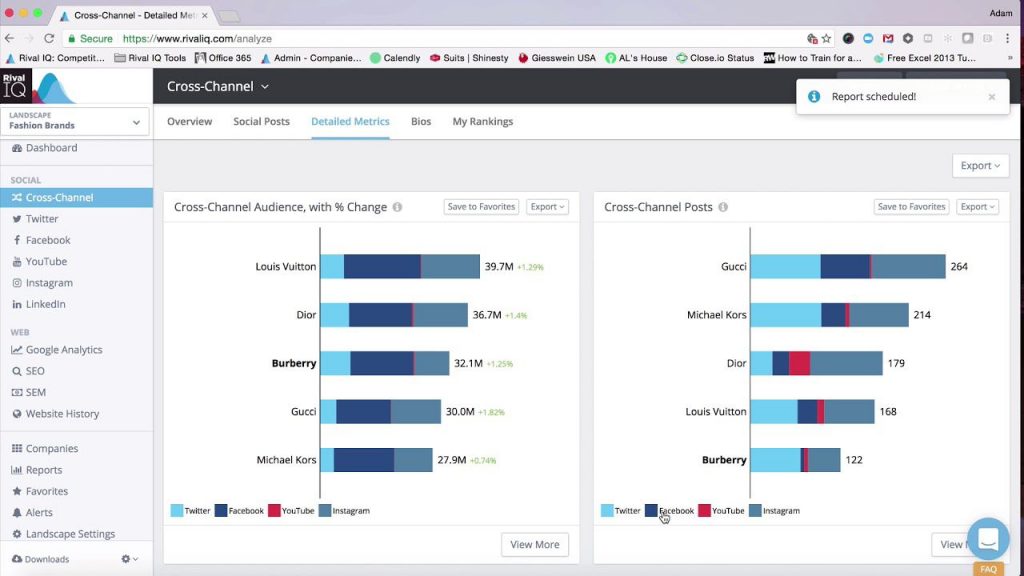Save Audience chart to Favorites
This screenshot has height=576, width=1024.
click(x=481, y=207)
